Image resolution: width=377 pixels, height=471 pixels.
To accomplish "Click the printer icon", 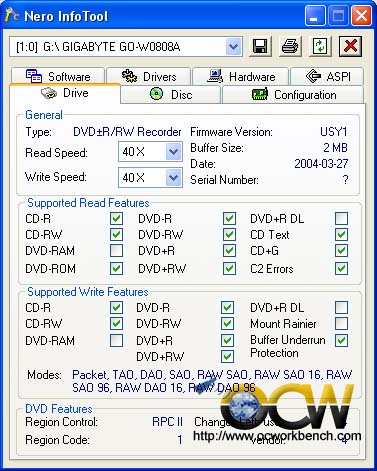I will pos(290,46).
